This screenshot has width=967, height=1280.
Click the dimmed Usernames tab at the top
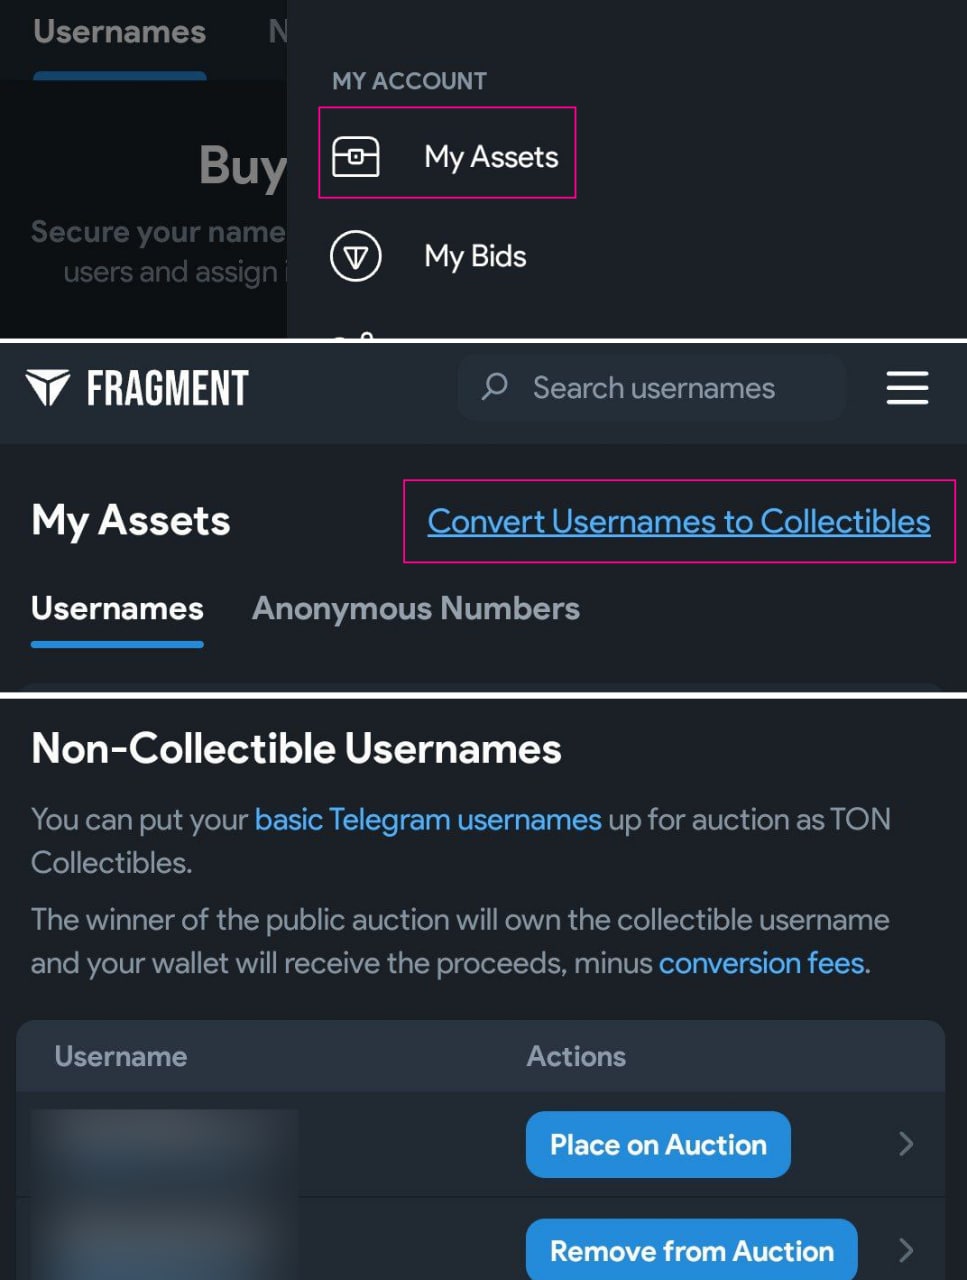pyautogui.click(x=119, y=32)
